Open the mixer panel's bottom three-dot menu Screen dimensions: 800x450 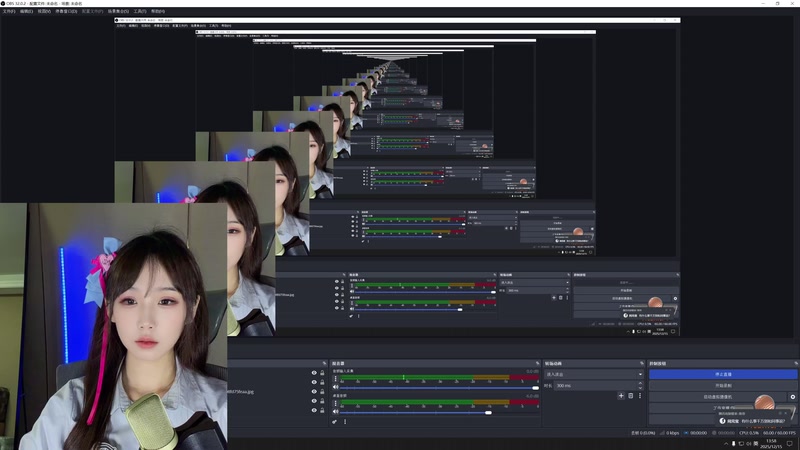pos(345,421)
